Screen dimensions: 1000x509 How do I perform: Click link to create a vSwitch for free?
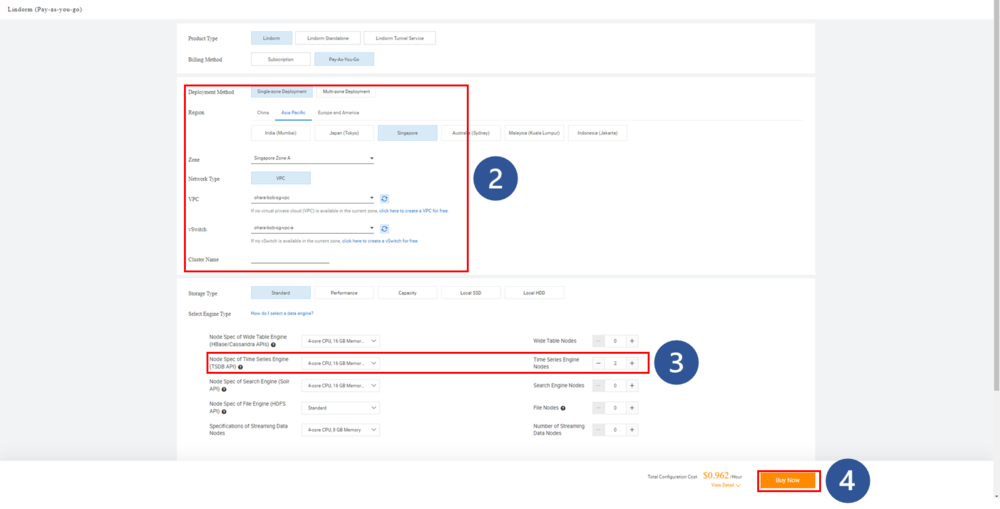(x=380, y=241)
